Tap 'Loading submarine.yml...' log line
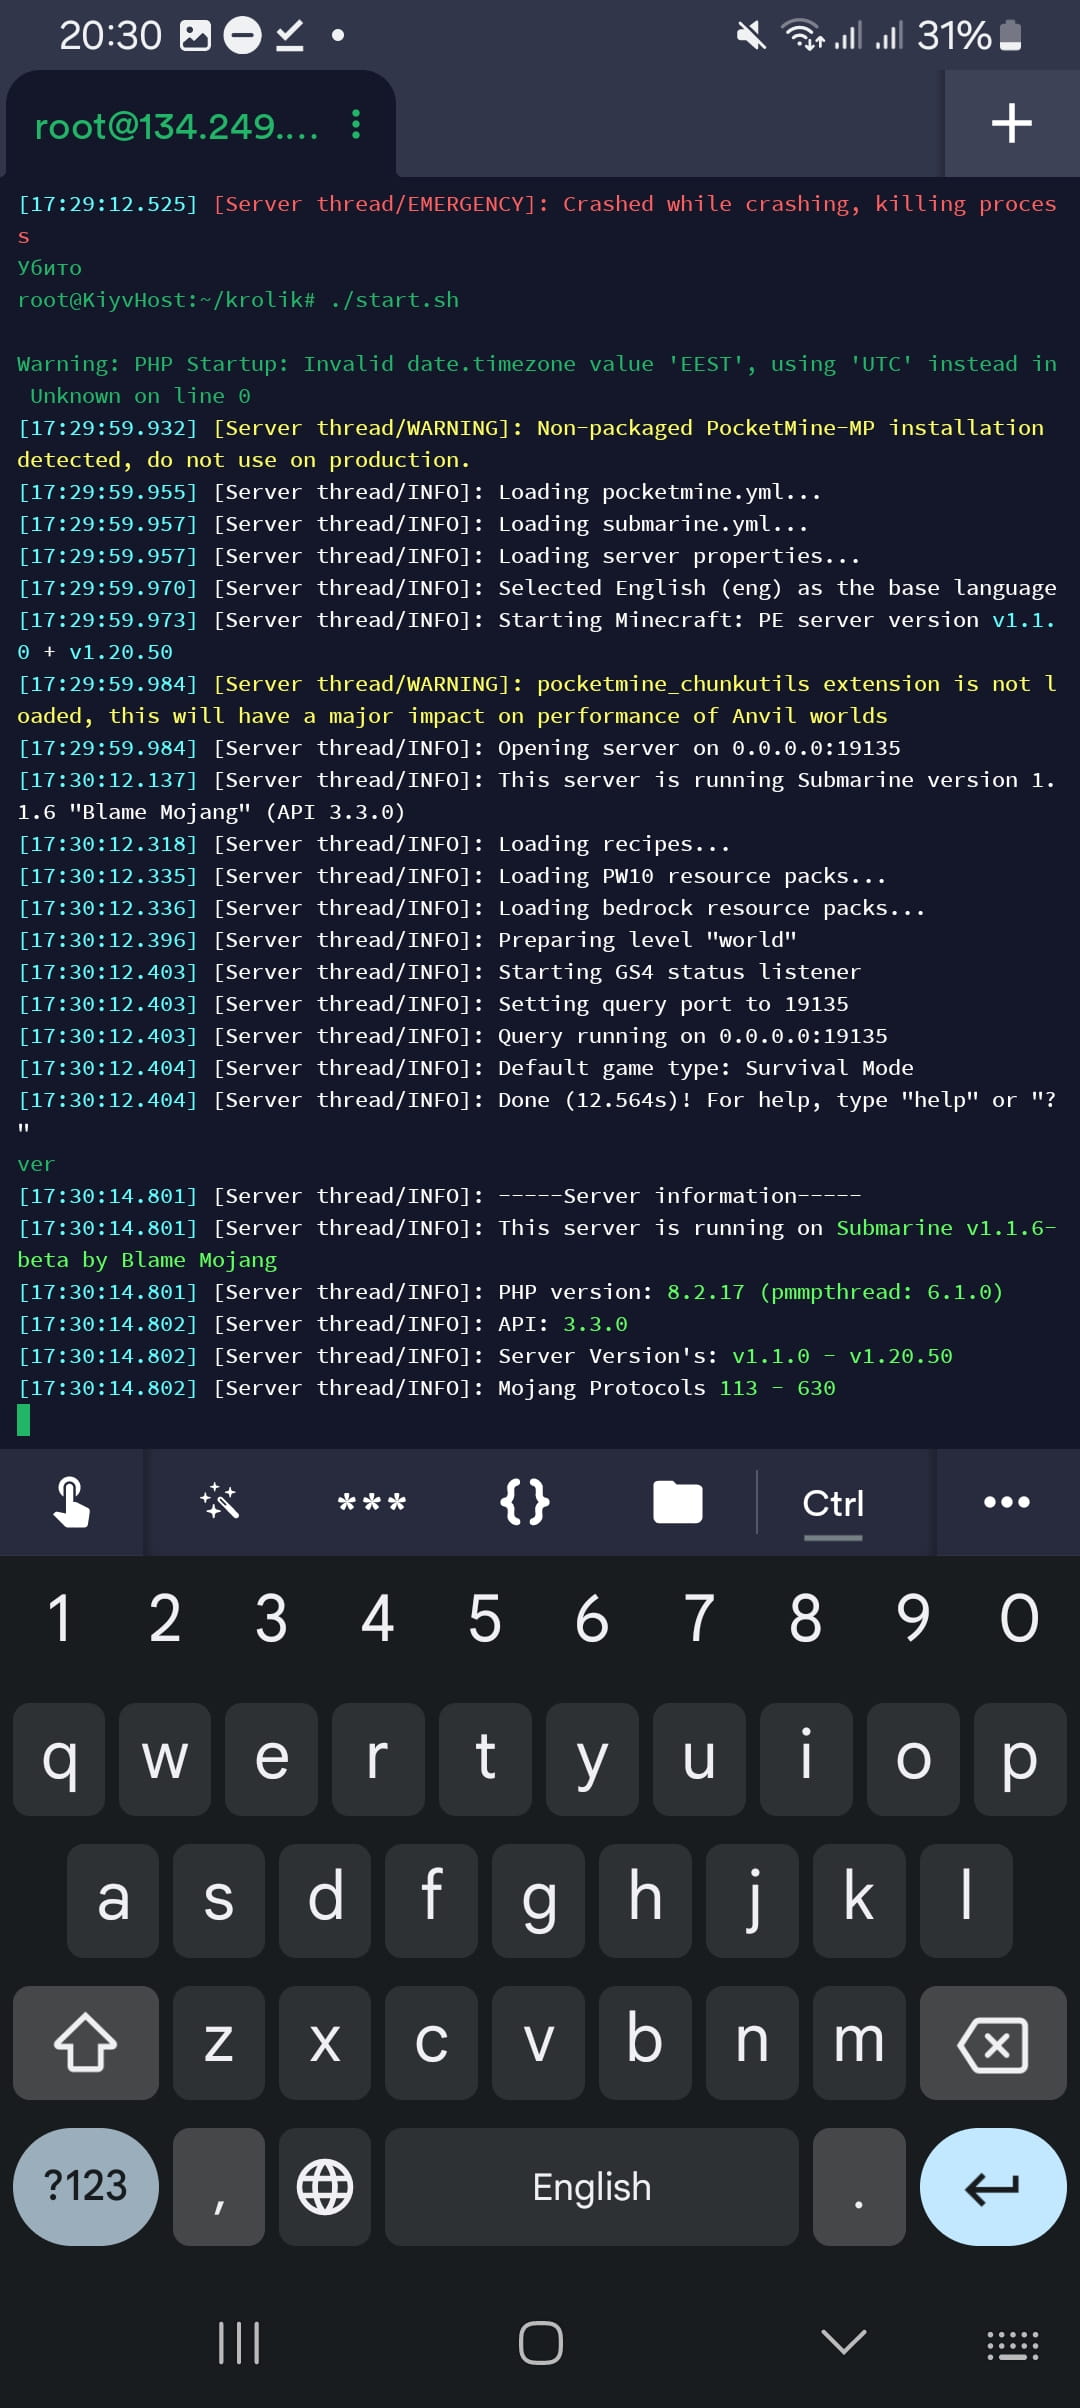Image resolution: width=1080 pixels, height=2408 pixels. 653,524
